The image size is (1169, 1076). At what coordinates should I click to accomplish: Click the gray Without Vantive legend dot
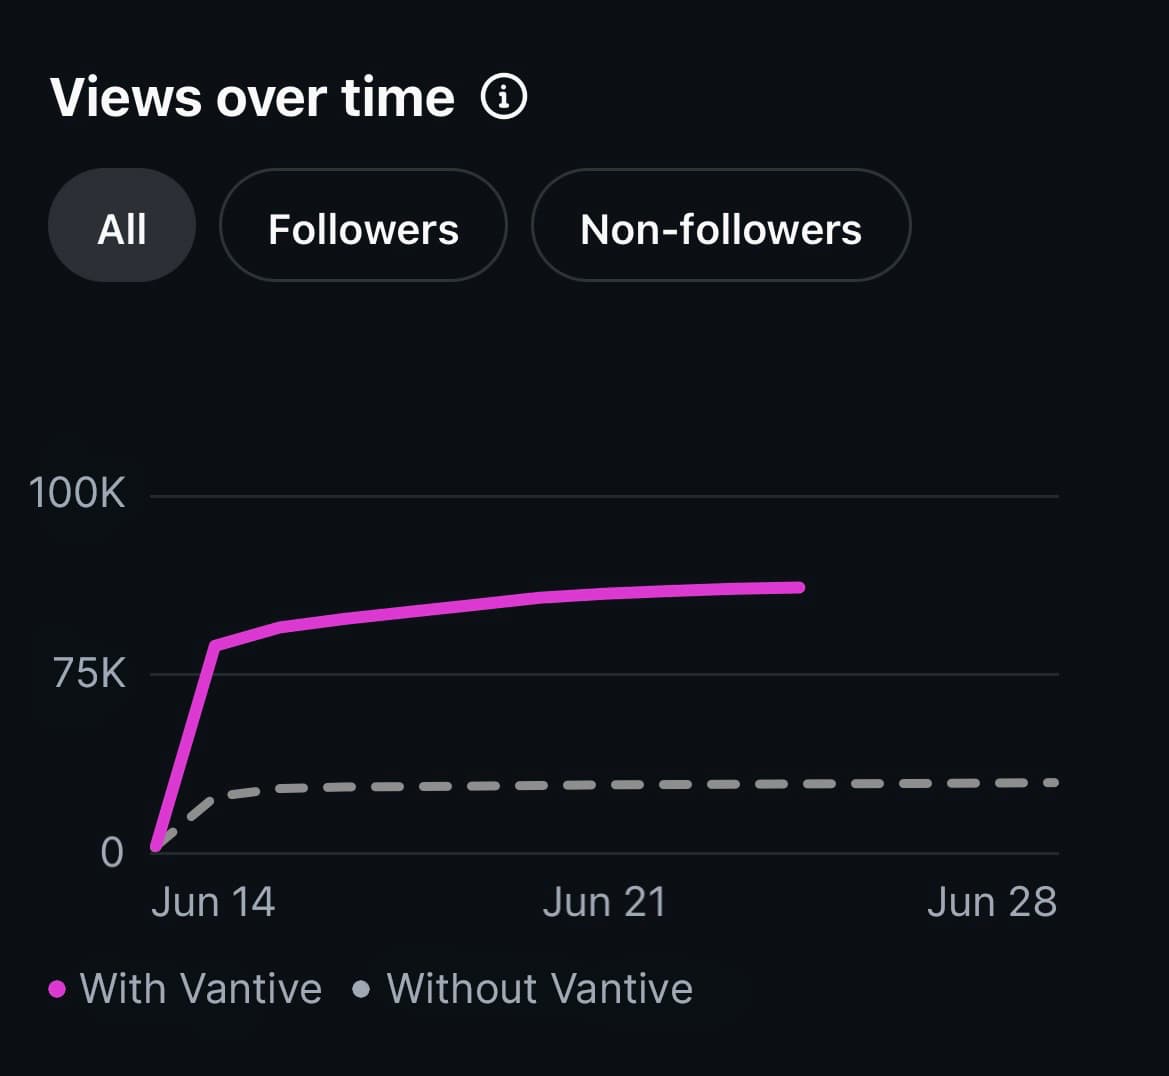pyautogui.click(x=361, y=990)
